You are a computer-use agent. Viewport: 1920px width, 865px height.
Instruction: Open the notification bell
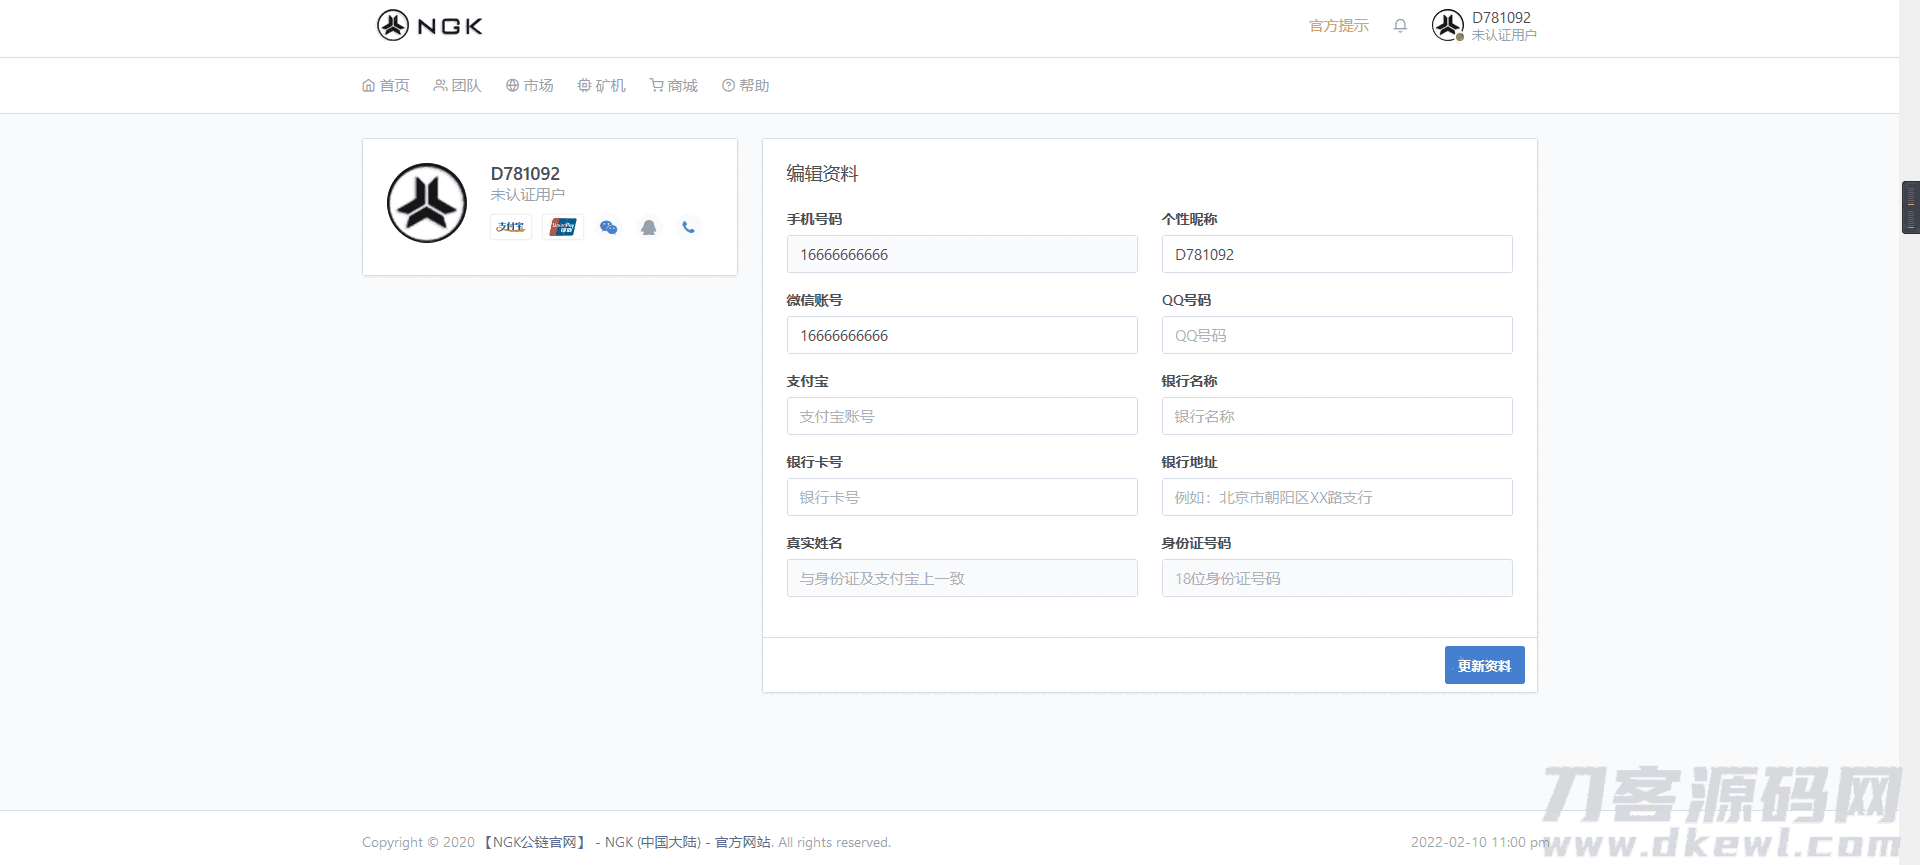click(1400, 26)
